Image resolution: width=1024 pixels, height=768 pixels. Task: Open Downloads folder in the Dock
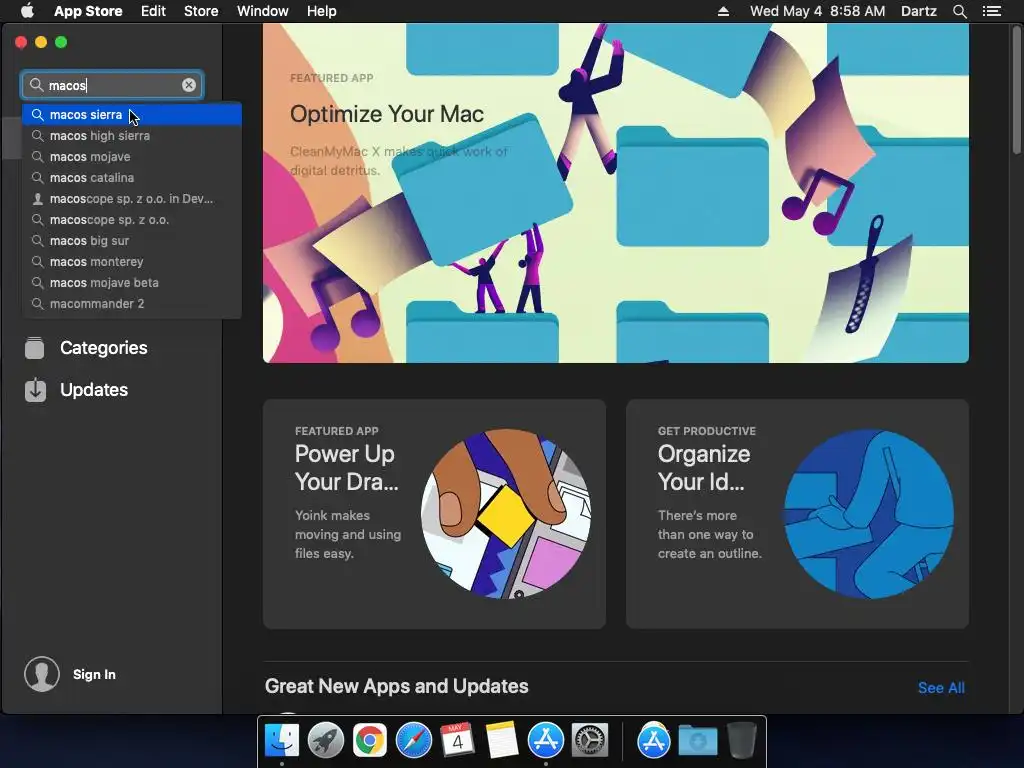click(x=697, y=741)
